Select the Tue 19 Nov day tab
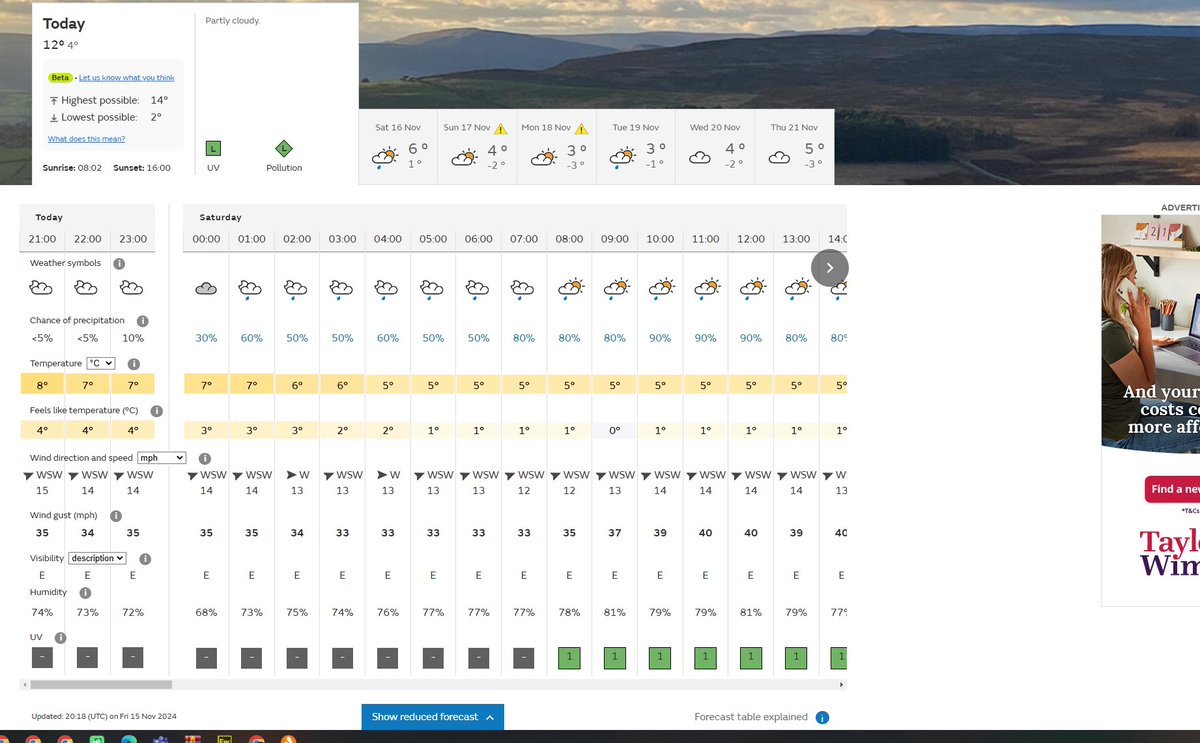The height and width of the screenshot is (743, 1200). (x=634, y=147)
